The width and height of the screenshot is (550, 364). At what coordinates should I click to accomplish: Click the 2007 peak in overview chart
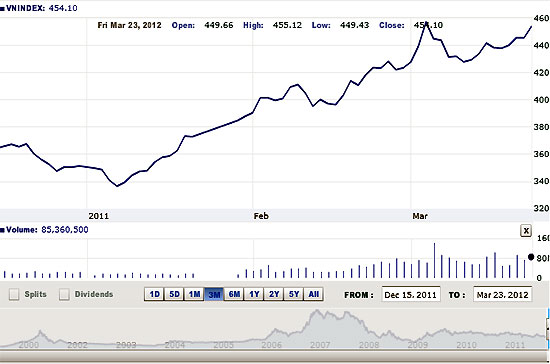tap(317, 311)
